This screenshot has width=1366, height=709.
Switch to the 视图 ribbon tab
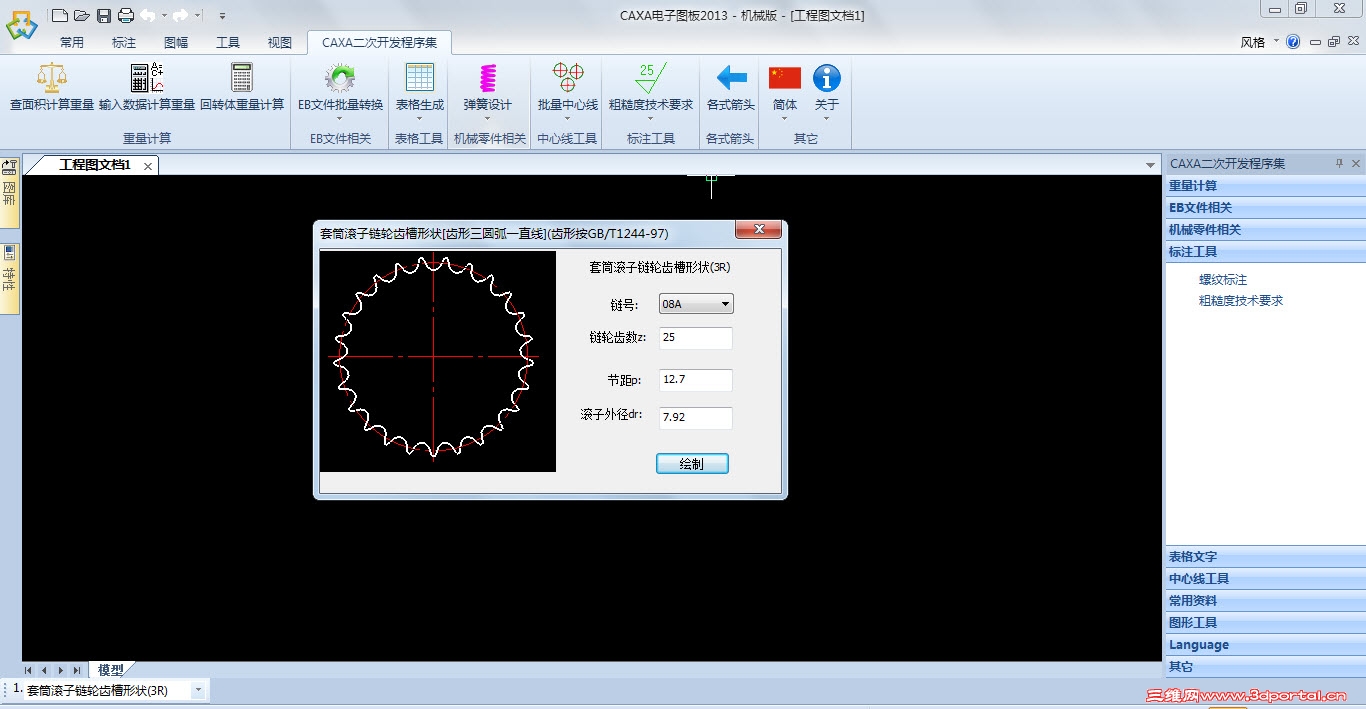click(x=280, y=43)
